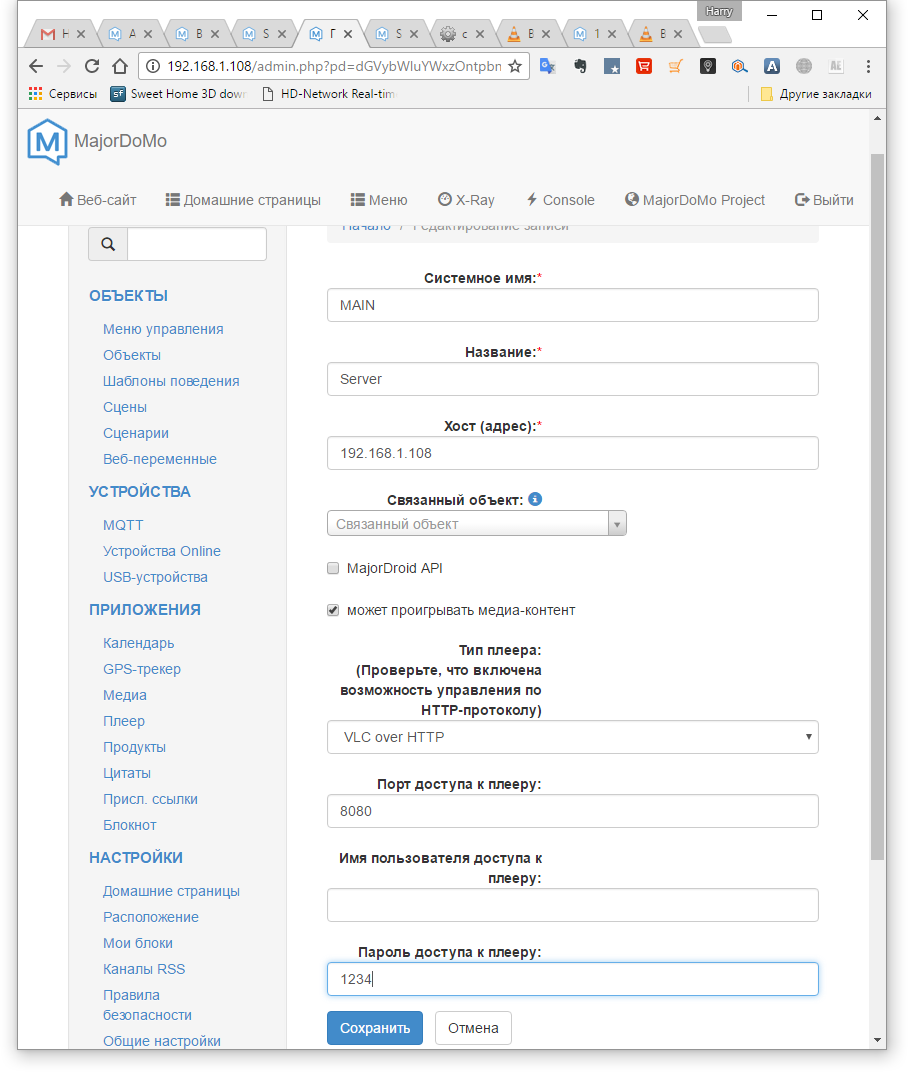908x1072 pixels.
Task: Open the MQTT link in sidebar
Action: tap(123, 525)
